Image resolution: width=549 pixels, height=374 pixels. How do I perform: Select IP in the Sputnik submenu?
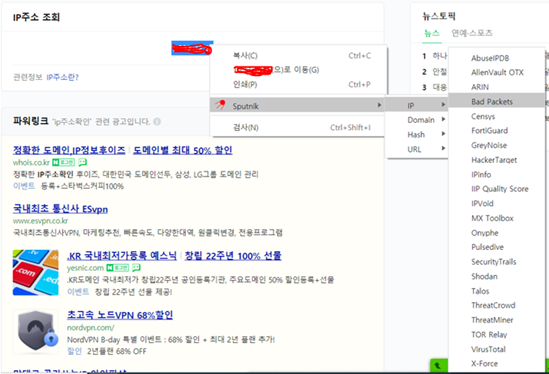tap(416, 105)
